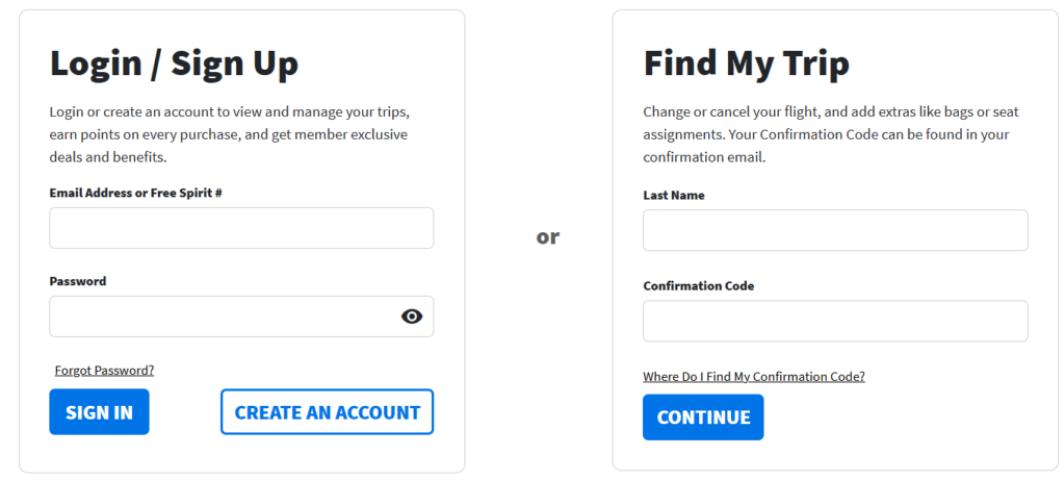Click blank space right of Forgot Password link

(x=300, y=370)
